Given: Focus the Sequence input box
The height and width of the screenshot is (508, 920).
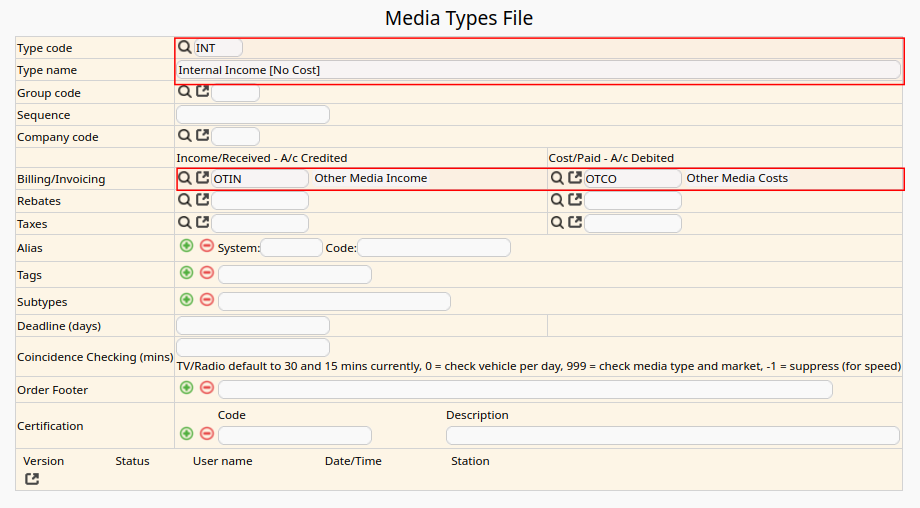Looking at the screenshot, I should click(253, 115).
